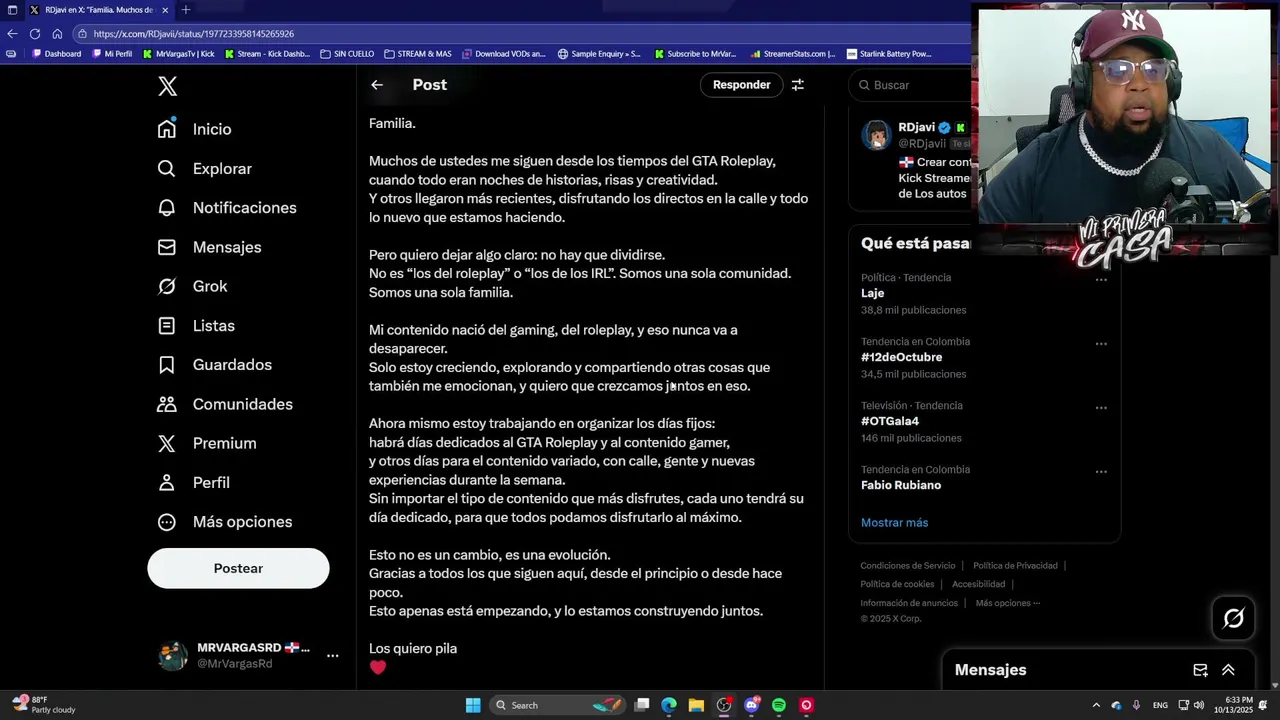
Task: Open Listas
Action: coord(197,326)
